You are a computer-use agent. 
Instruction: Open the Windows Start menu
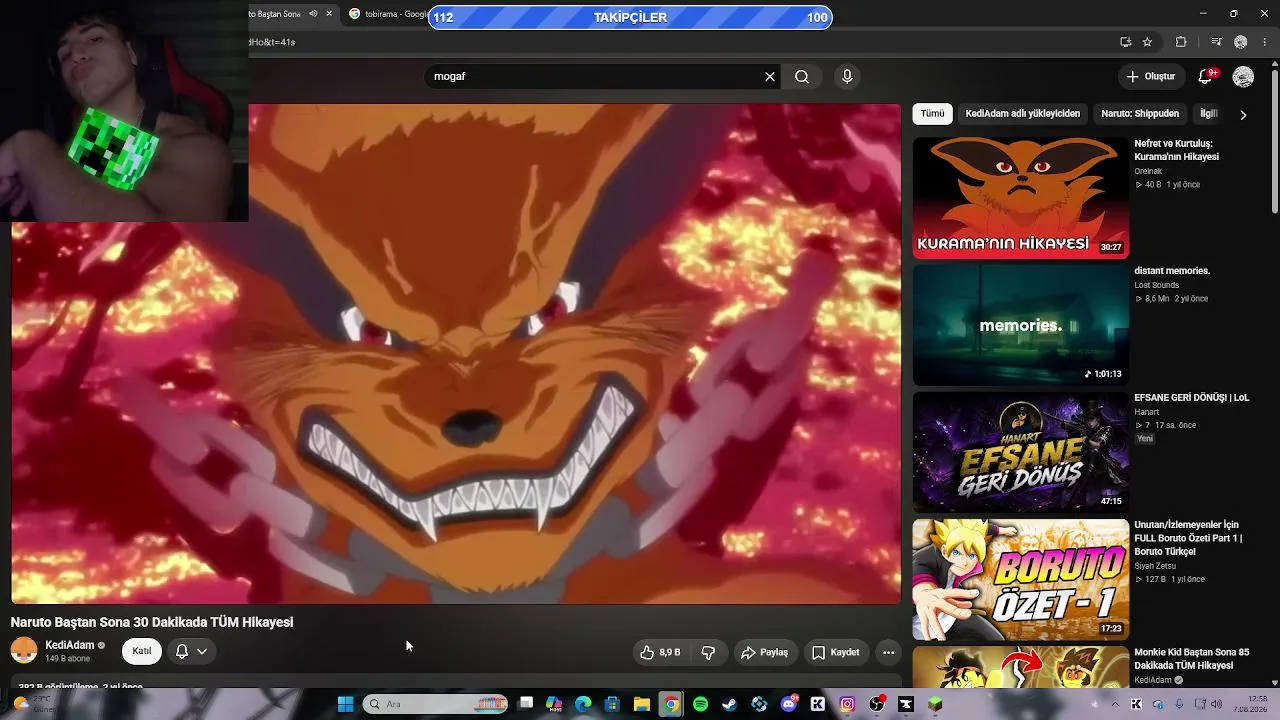pos(346,704)
